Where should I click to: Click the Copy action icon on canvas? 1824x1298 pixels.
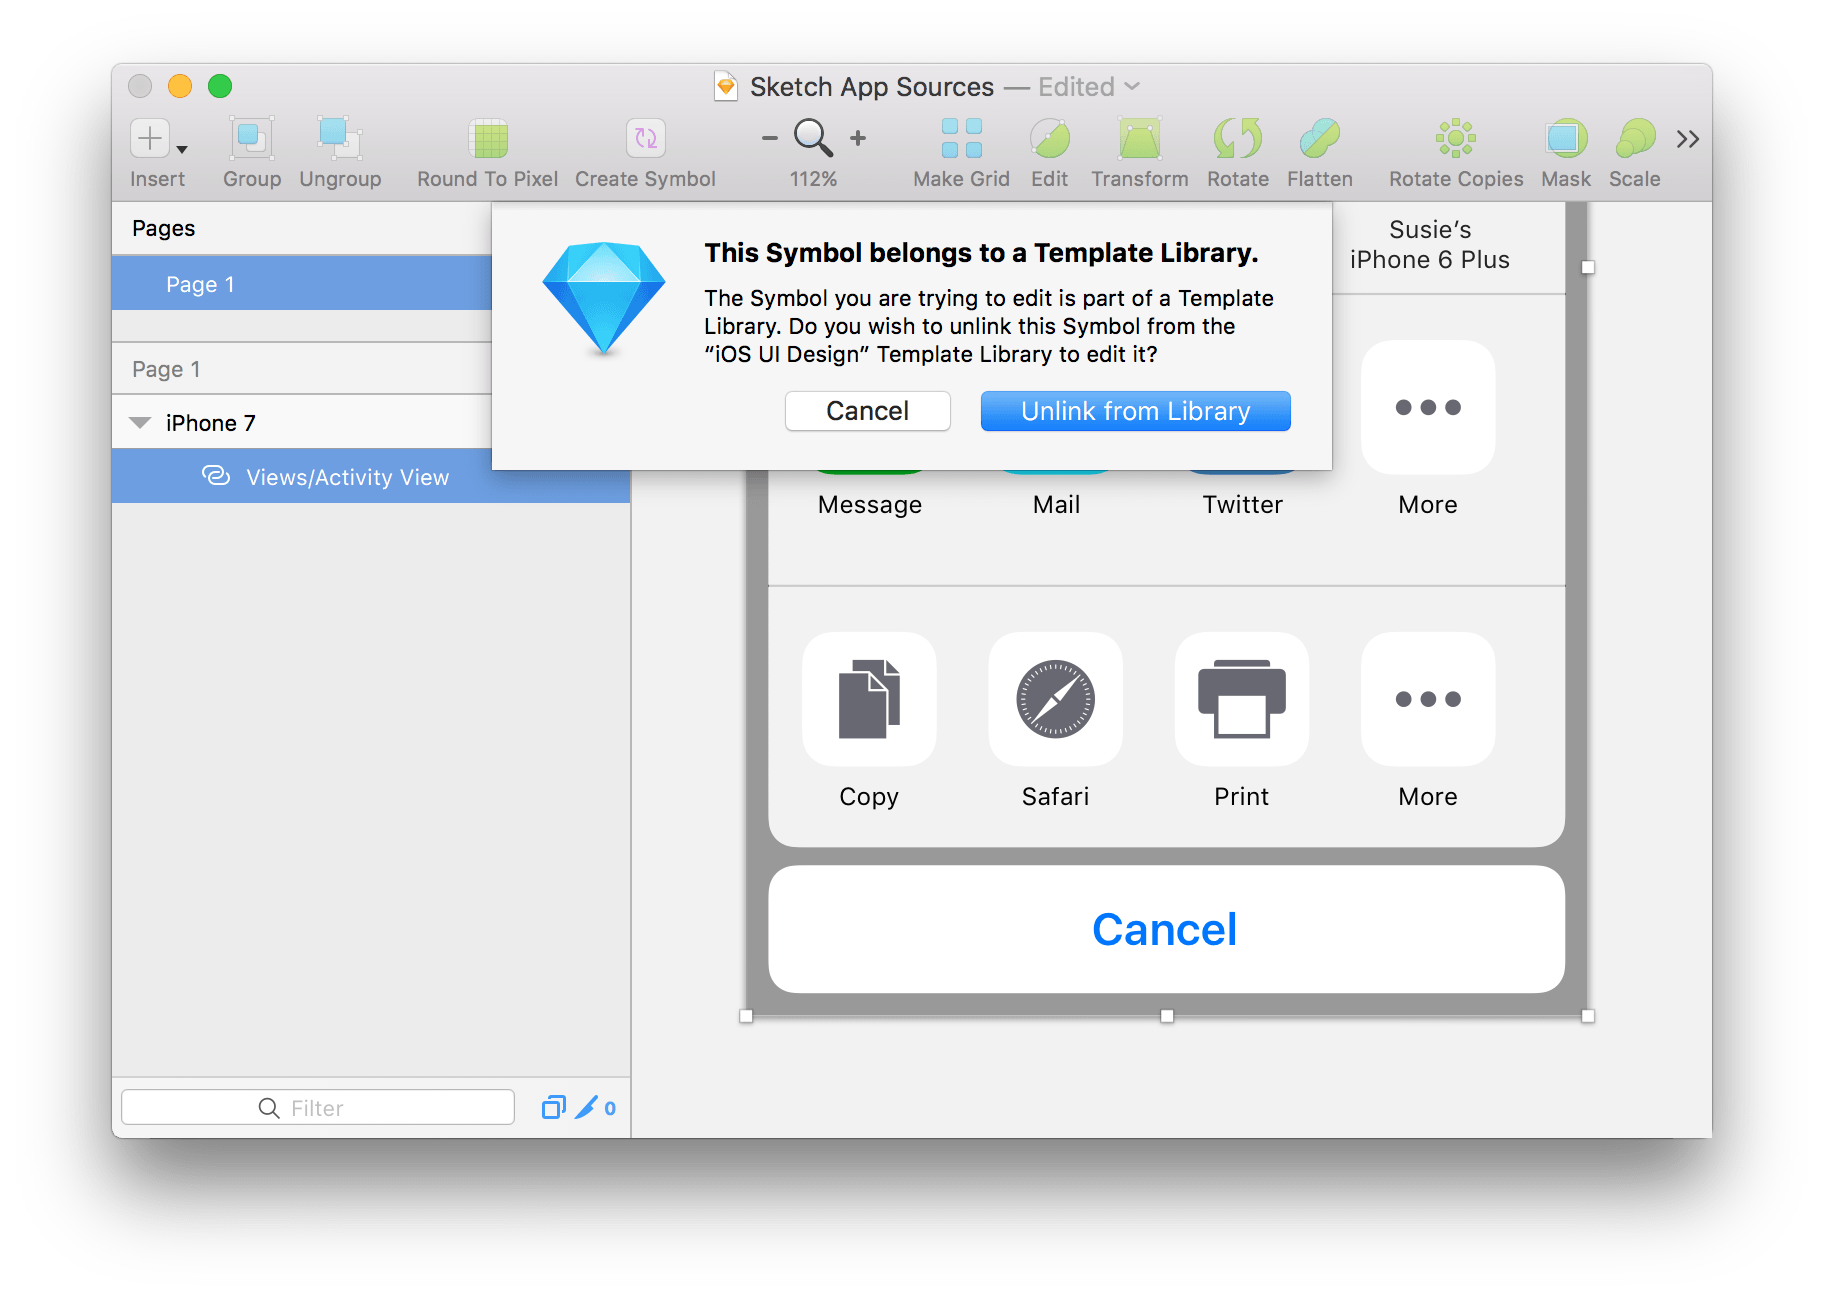point(869,699)
